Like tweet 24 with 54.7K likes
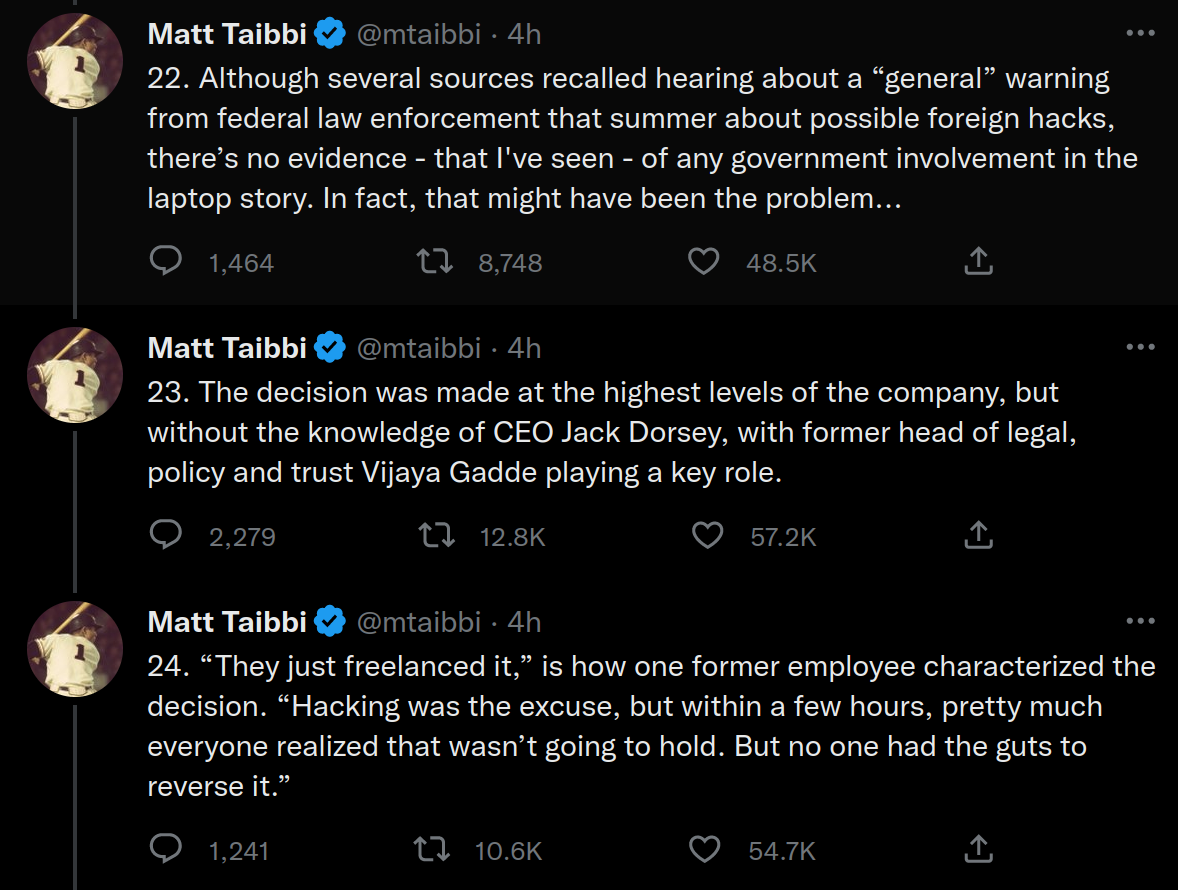 click(x=704, y=849)
